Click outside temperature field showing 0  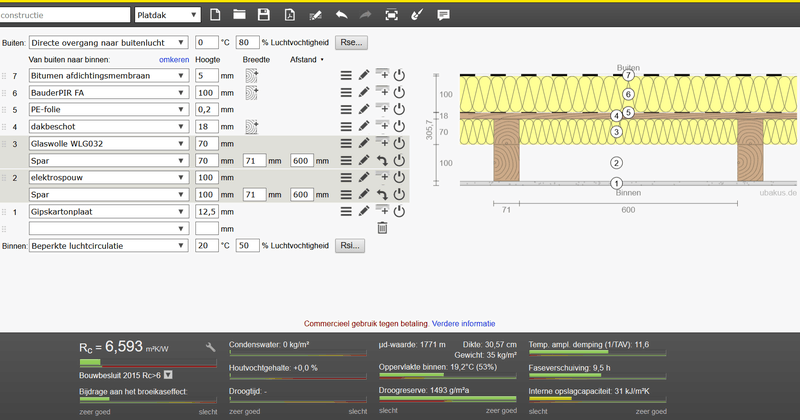(x=207, y=42)
